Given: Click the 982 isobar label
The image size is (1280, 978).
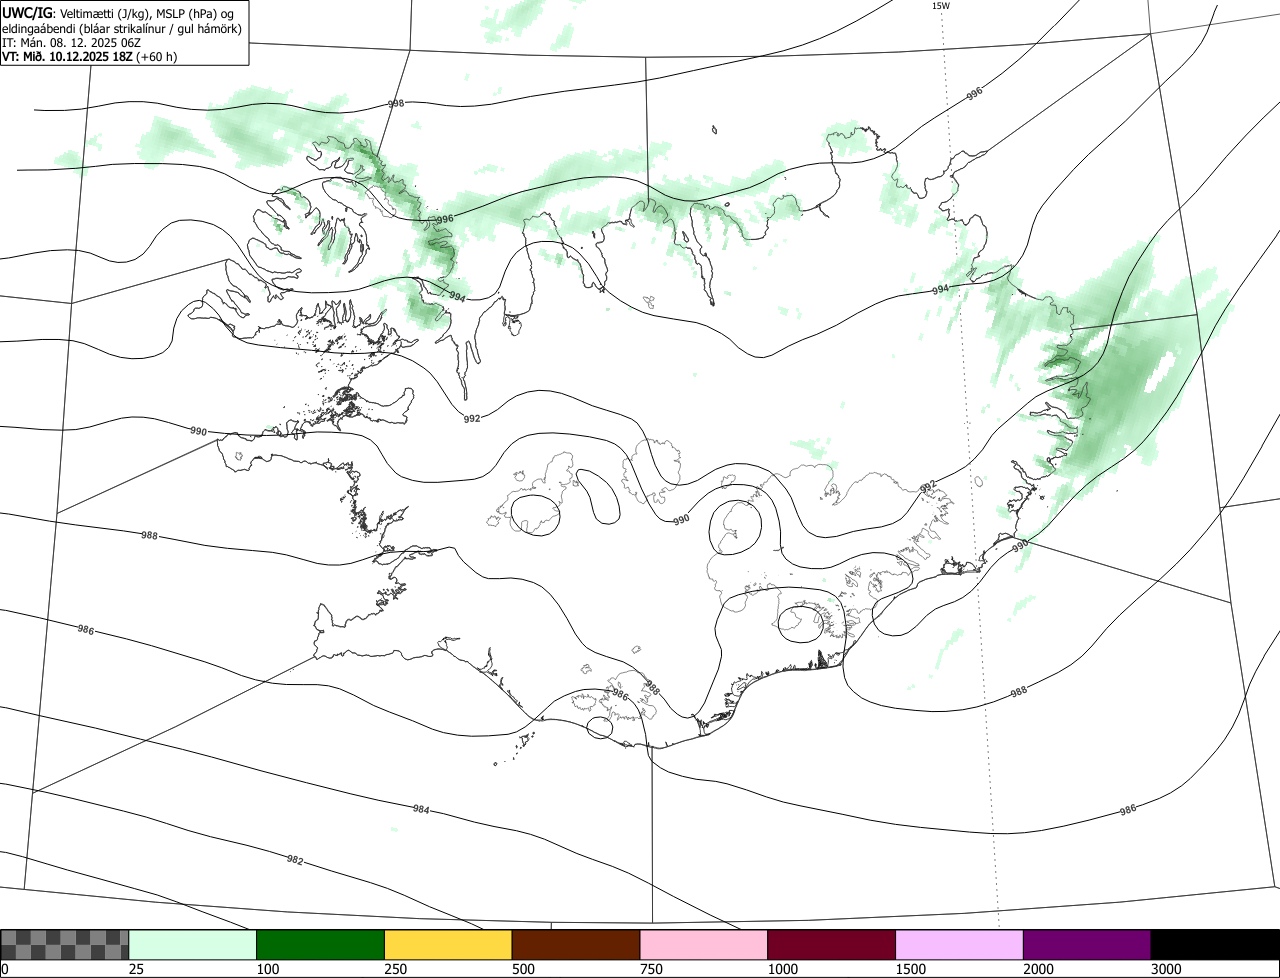Looking at the screenshot, I should pos(295,860).
